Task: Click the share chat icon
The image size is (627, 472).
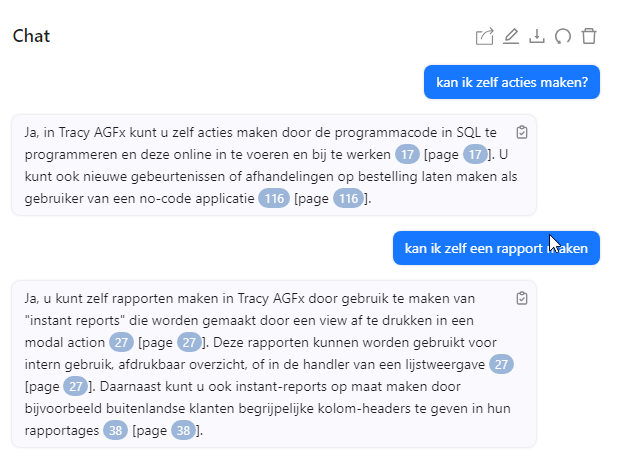Action: click(484, 36)
